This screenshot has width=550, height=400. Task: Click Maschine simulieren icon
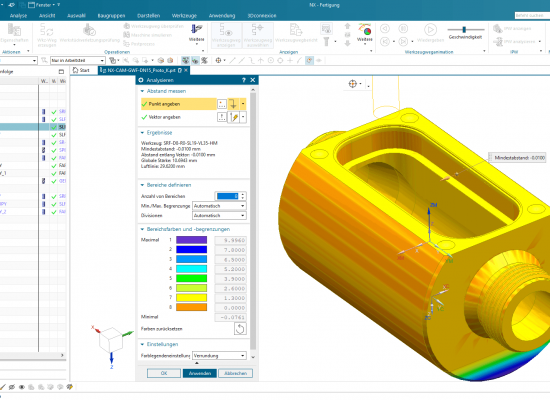tap(126, 35)
